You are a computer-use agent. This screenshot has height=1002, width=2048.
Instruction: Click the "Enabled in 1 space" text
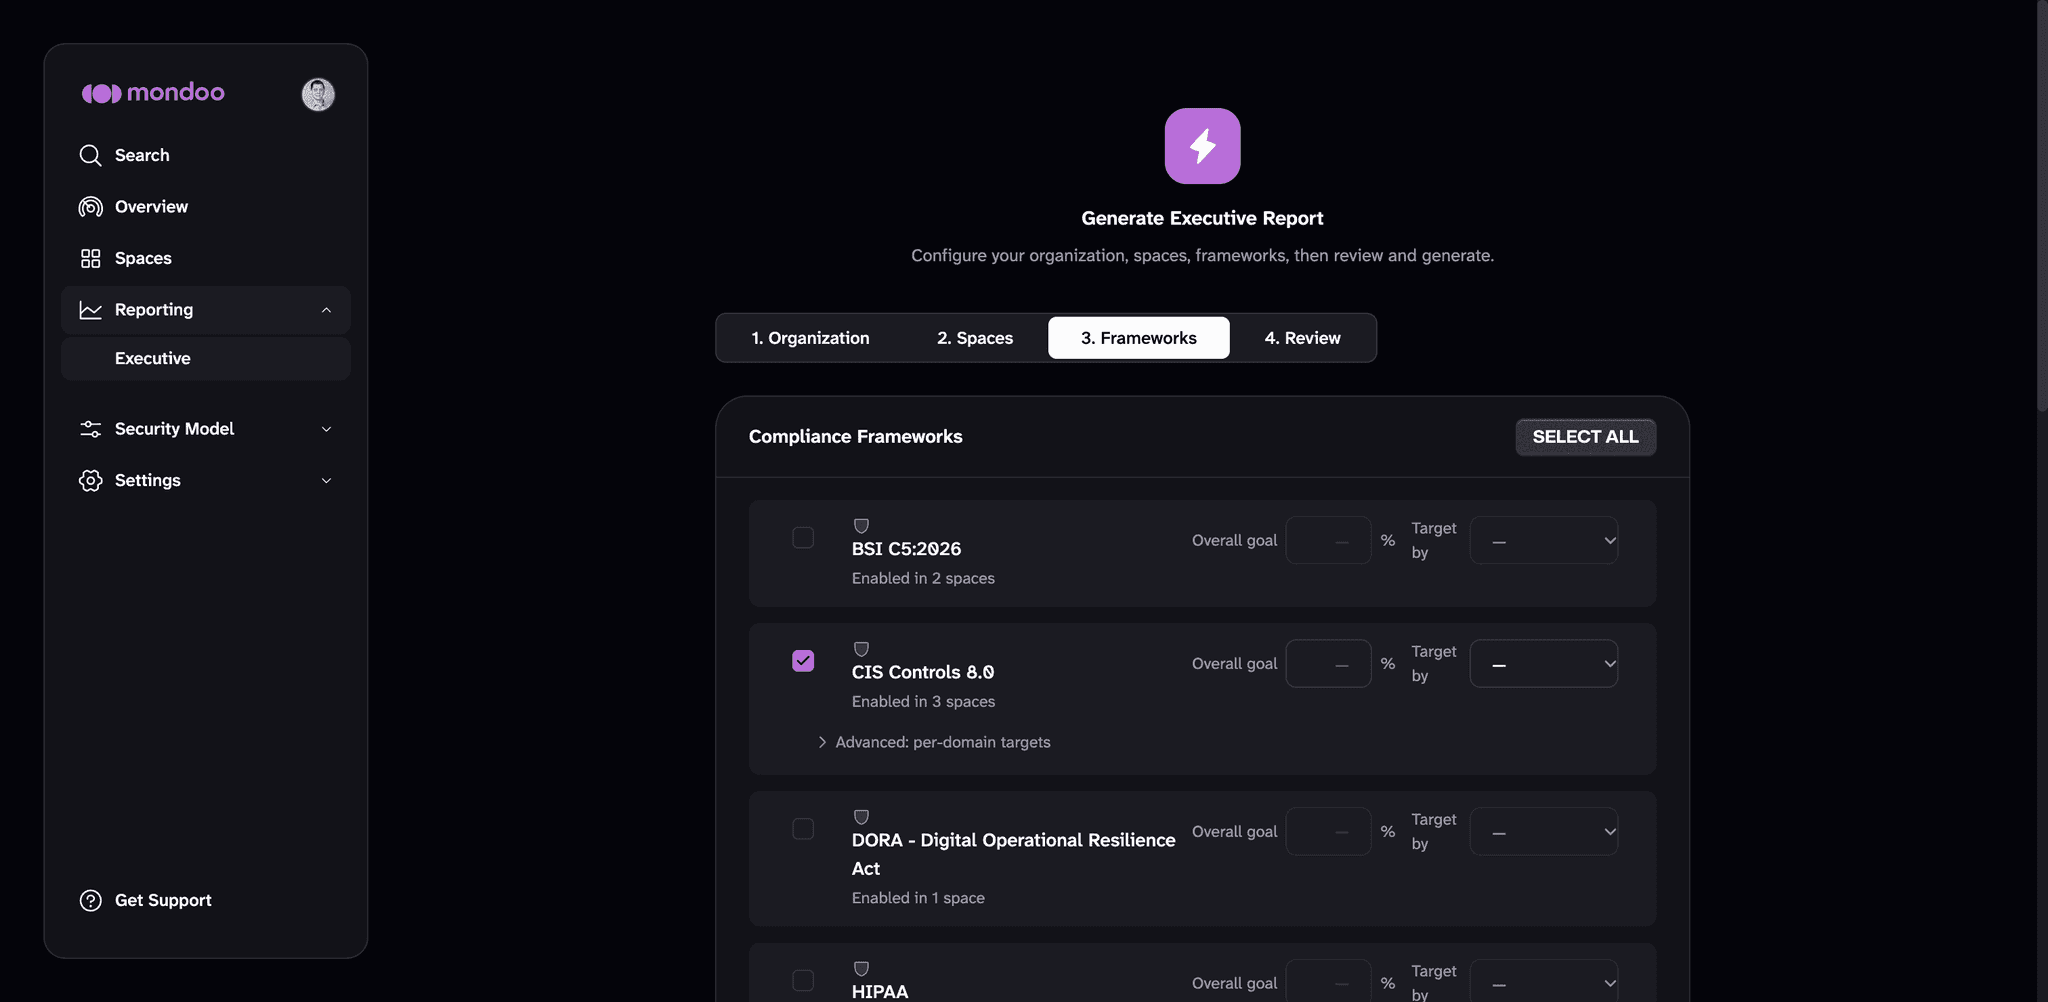pos(918,898)
